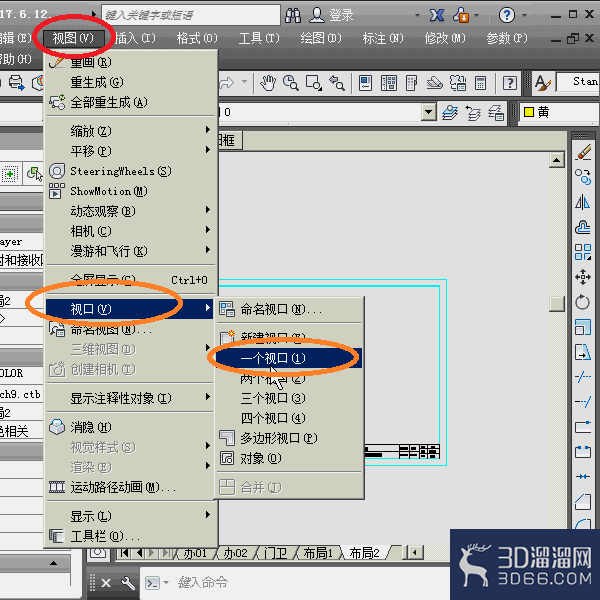Viewport: 600px width, 600px height.
Task: Click the zoom window tool
Action: [x=314, y=83]
